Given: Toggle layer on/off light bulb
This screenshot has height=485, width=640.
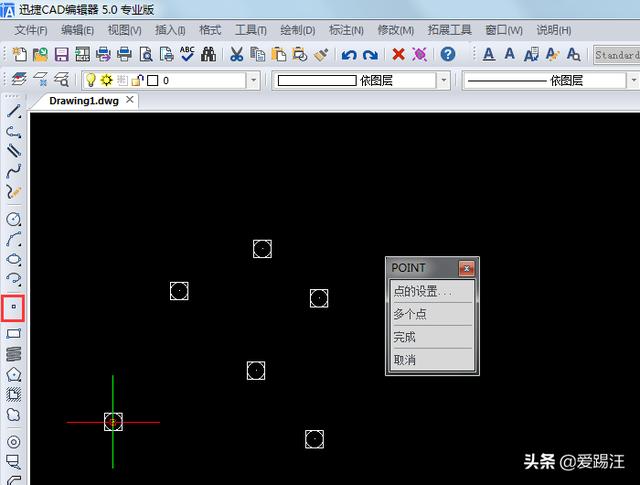Looking at the screenshot, I should (91, 80).
